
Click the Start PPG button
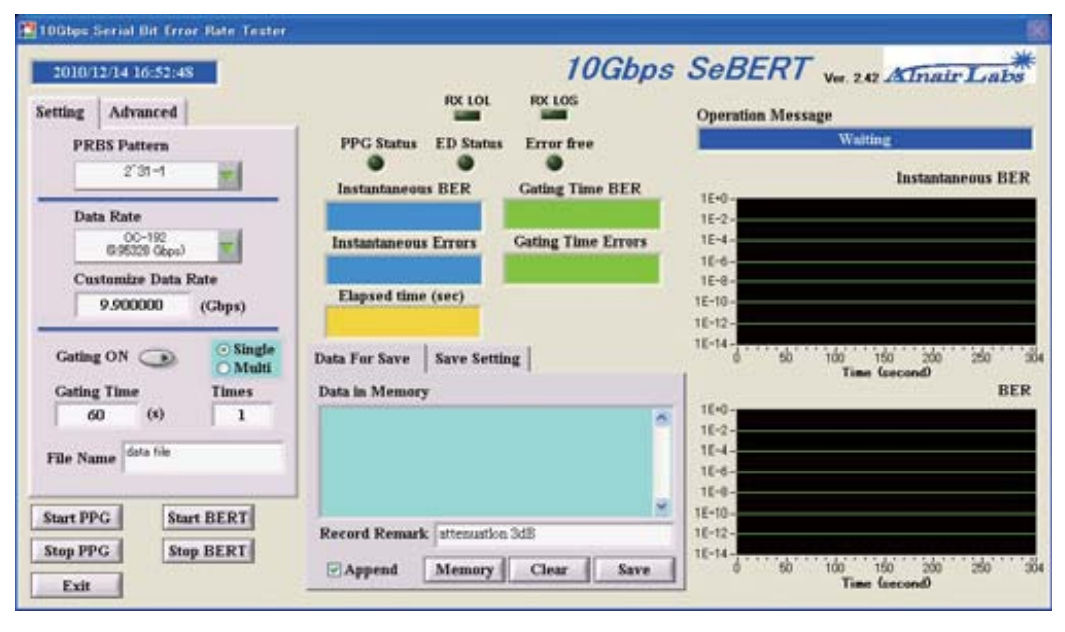[x=77, y=517]
